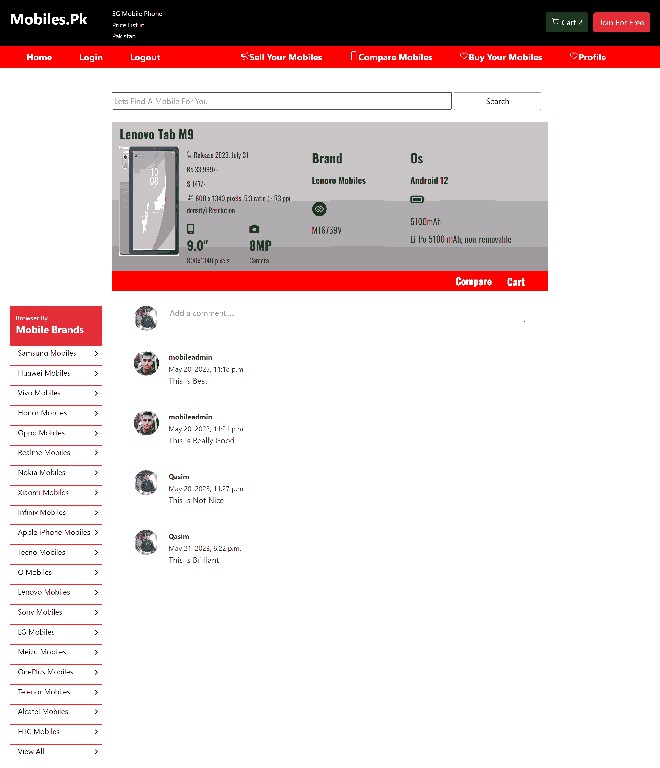Click mobileadmin avatar on 'Really Good' comment
The width and height of the screenshot is (660, 768).
146,423
